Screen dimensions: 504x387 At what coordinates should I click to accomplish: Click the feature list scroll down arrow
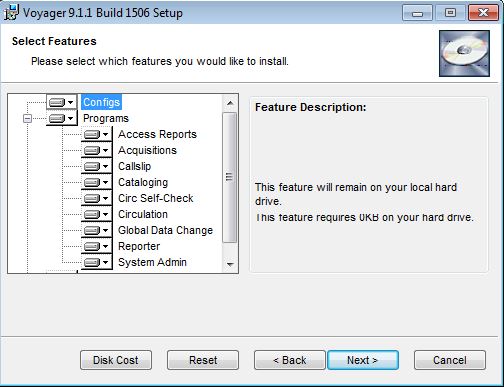(x=230, y=264)
